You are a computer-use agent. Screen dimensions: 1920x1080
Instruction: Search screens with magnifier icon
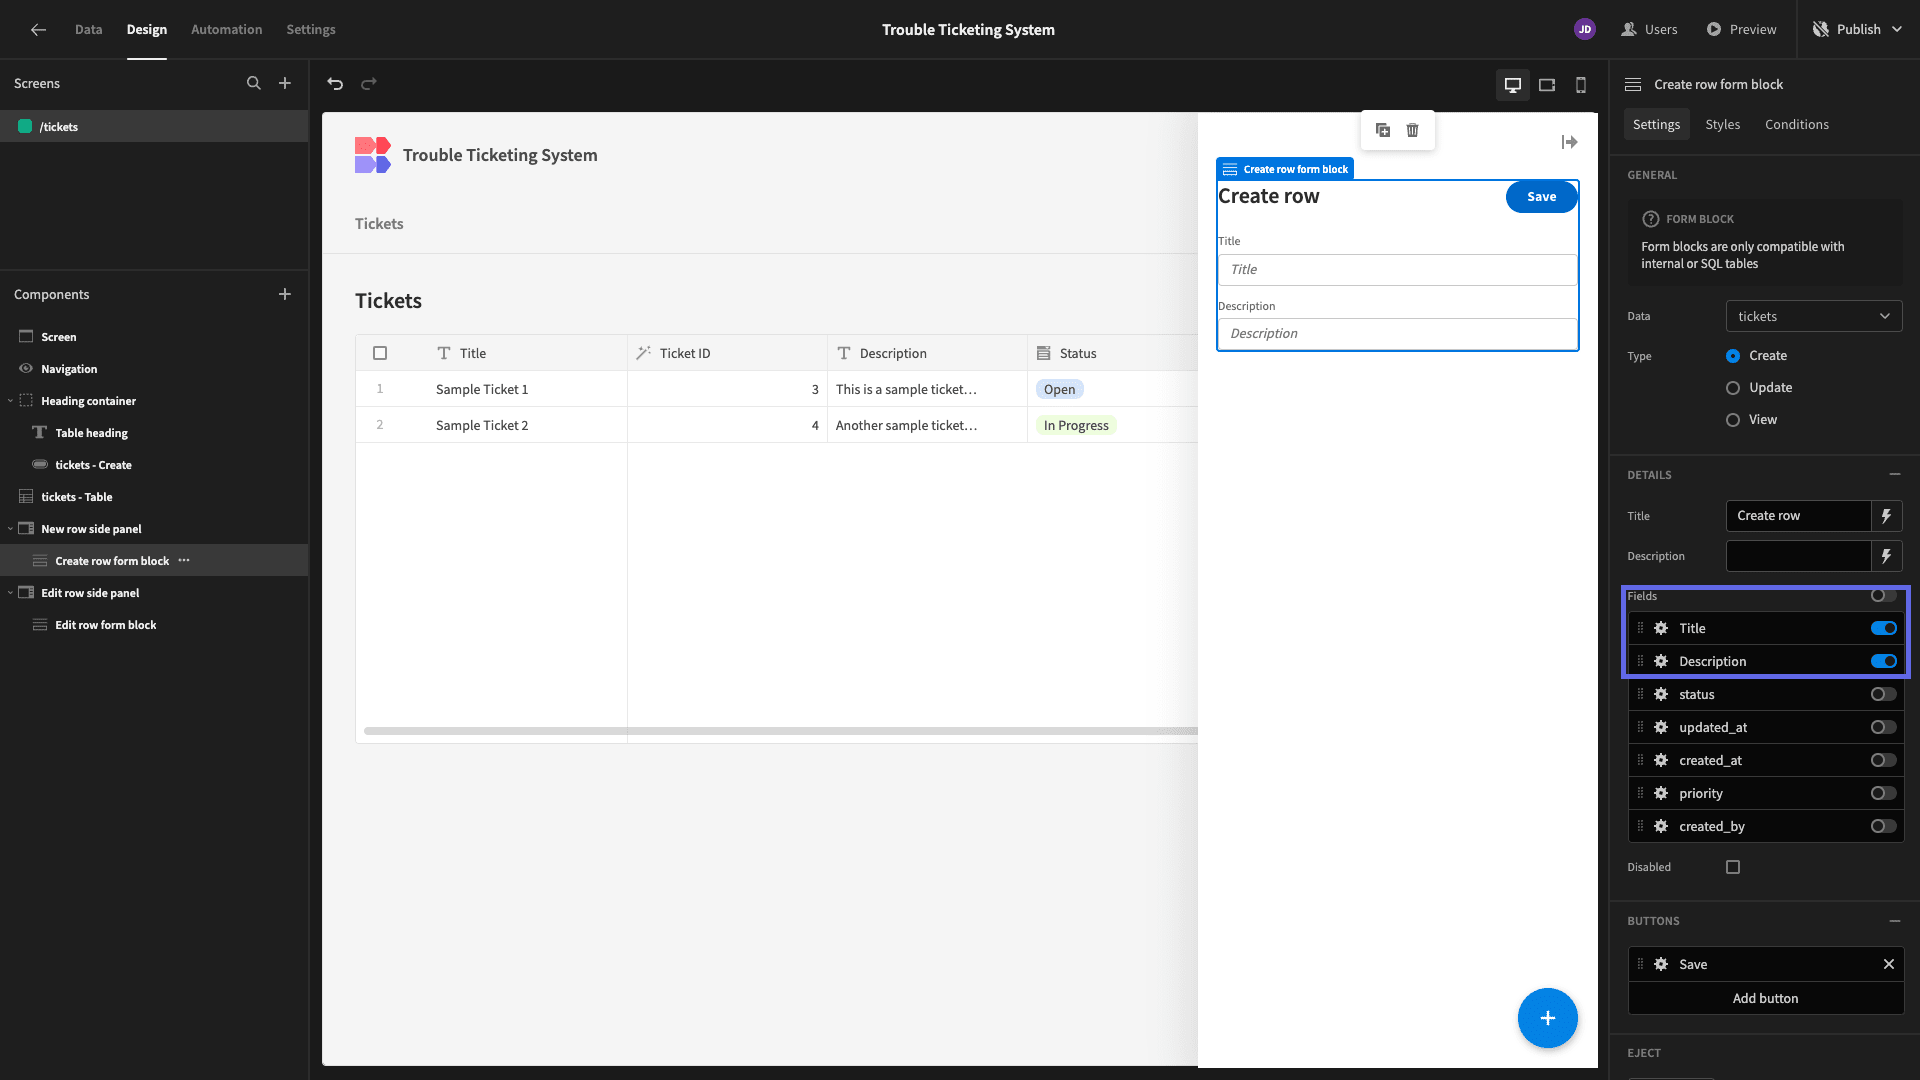[254, 83]
